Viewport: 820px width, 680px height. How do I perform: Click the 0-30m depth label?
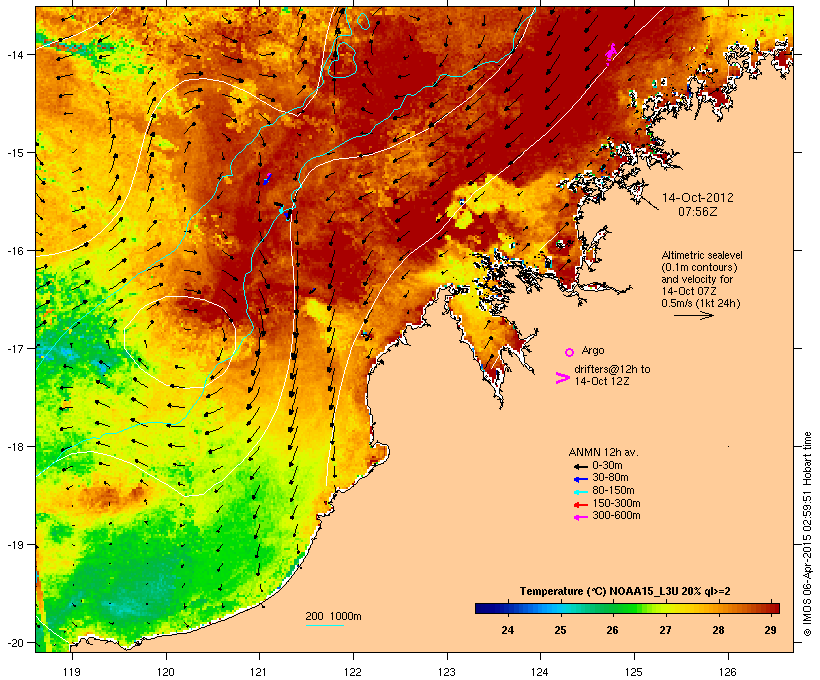pyautogui.click(x=607, y=466)
